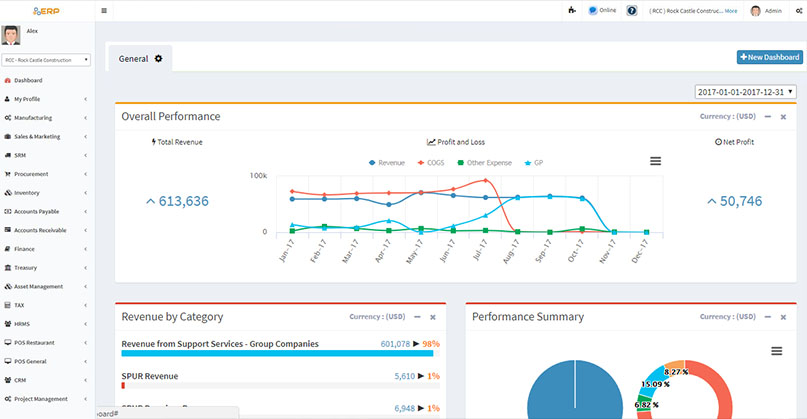
Task: Expand Accounts Receivable sidebar menu
Action: pos(47,230)
